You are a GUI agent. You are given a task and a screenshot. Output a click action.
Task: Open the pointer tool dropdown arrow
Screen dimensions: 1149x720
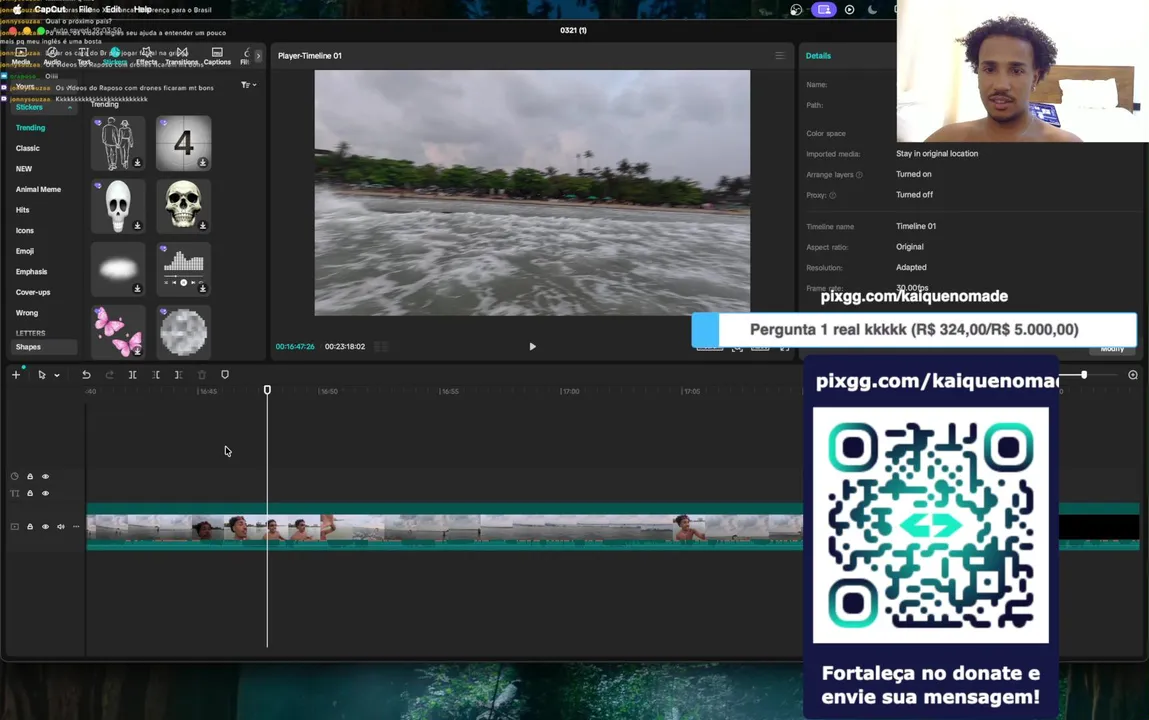pyautogui.click(x=57, y=376)
